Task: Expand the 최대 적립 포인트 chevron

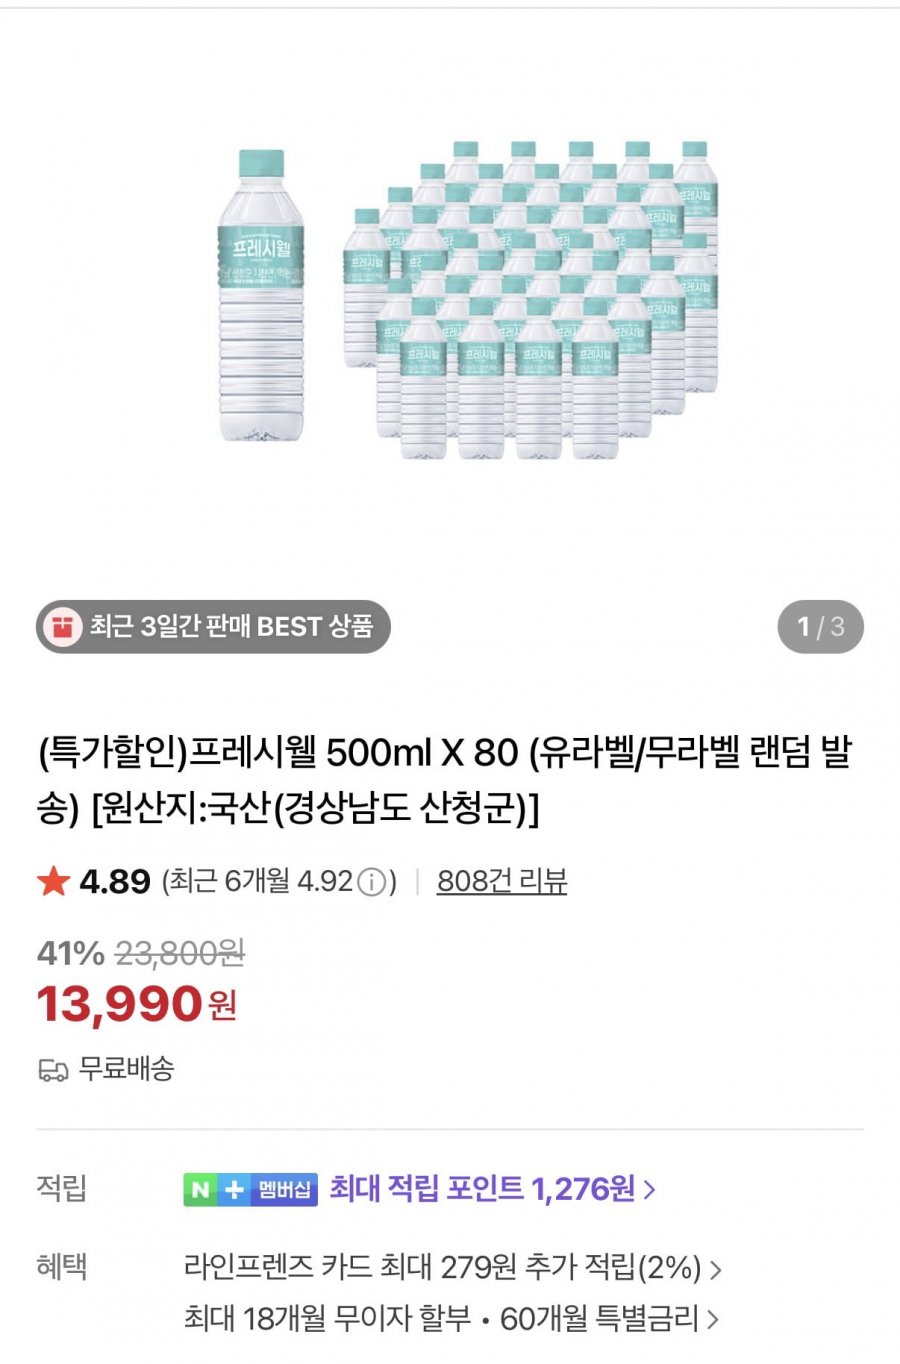Action: [650, 1189]
